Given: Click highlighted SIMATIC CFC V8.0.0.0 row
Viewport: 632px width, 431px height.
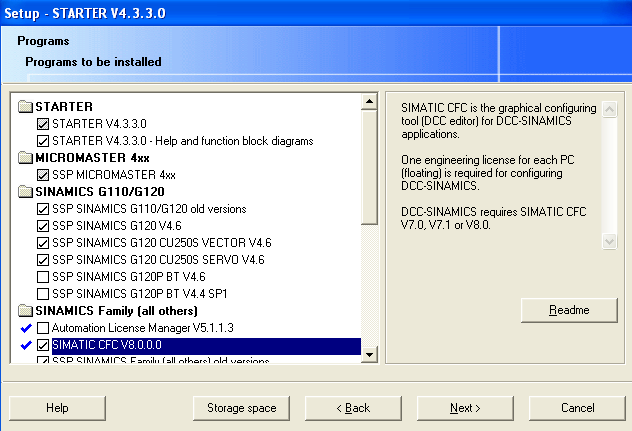Looking at the screenshot, I should click(206, 345).
